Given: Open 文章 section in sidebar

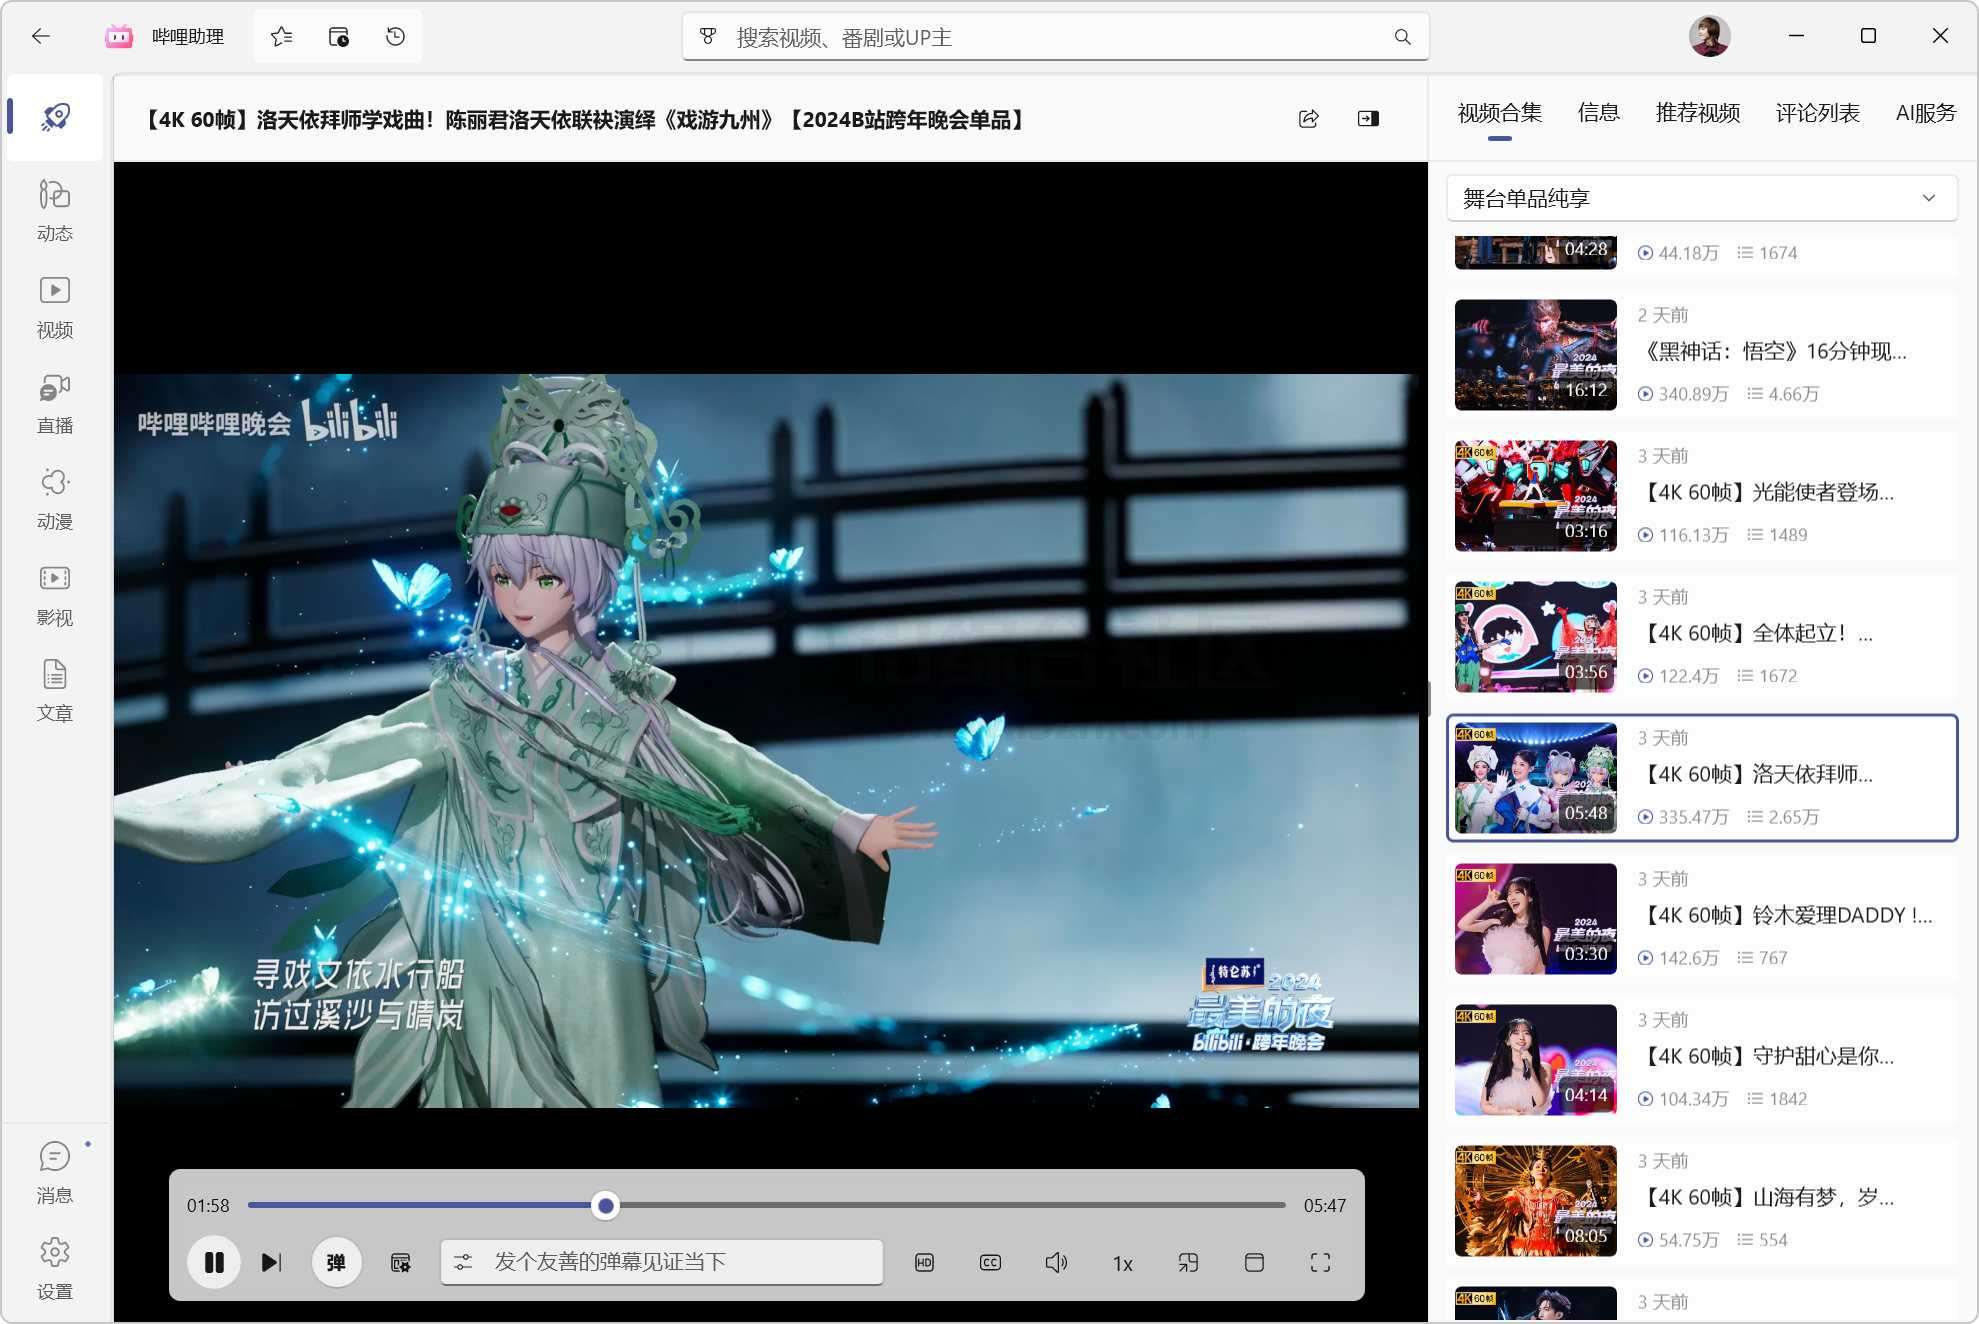Looking at the screenshot, I should [55, 691].
